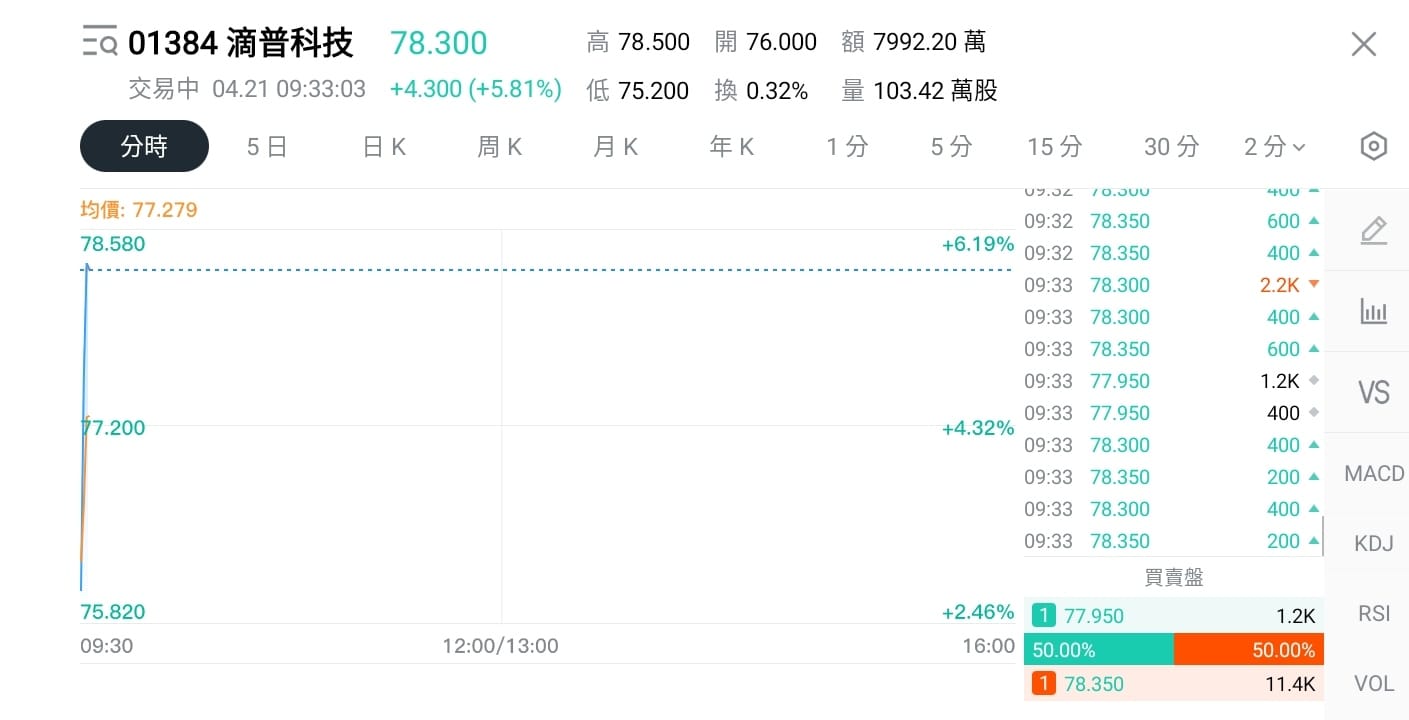This screenshot has width=1409, height=720.
Task: Click the 買賣盤 order book header
Action: (1173, 577)
